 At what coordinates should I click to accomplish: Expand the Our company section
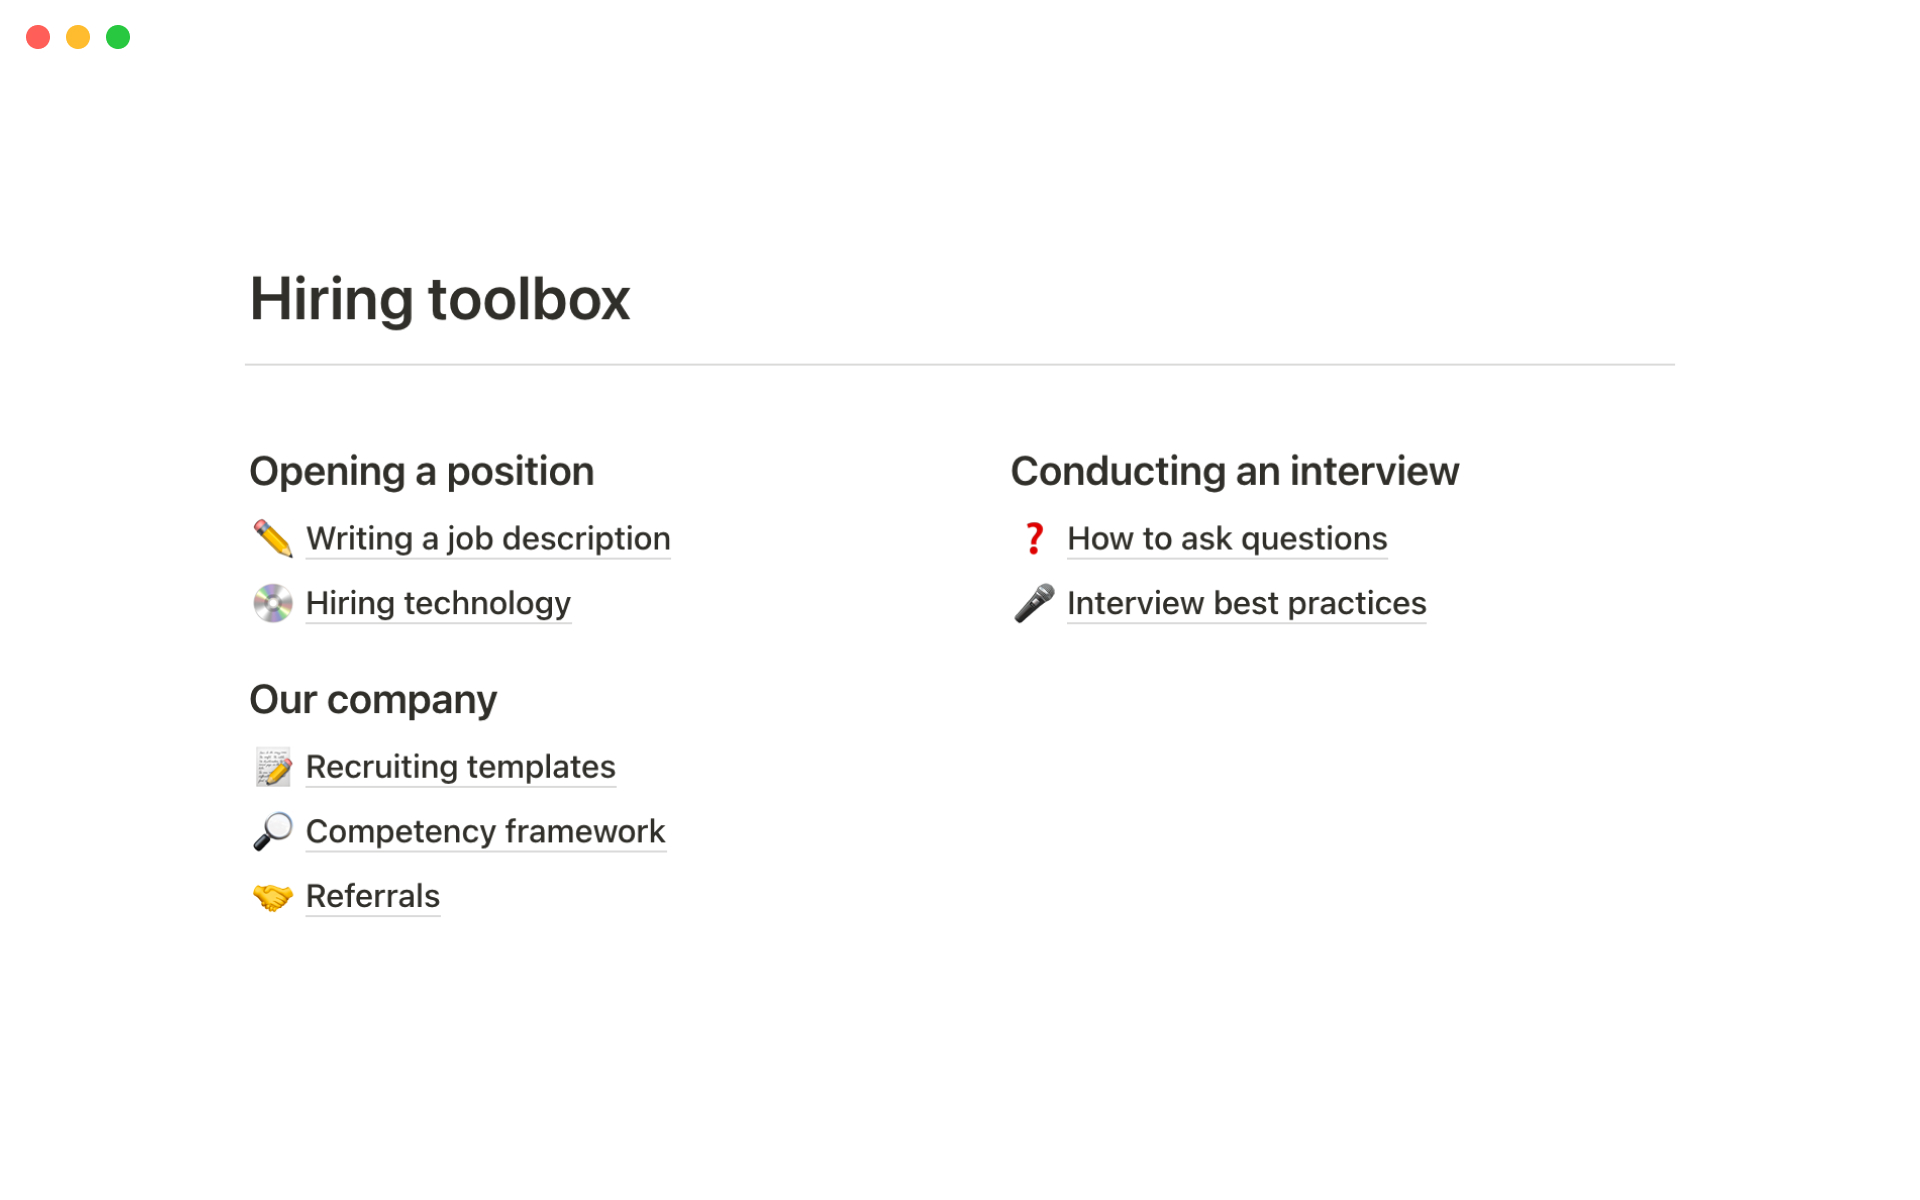tap(372, 698)
